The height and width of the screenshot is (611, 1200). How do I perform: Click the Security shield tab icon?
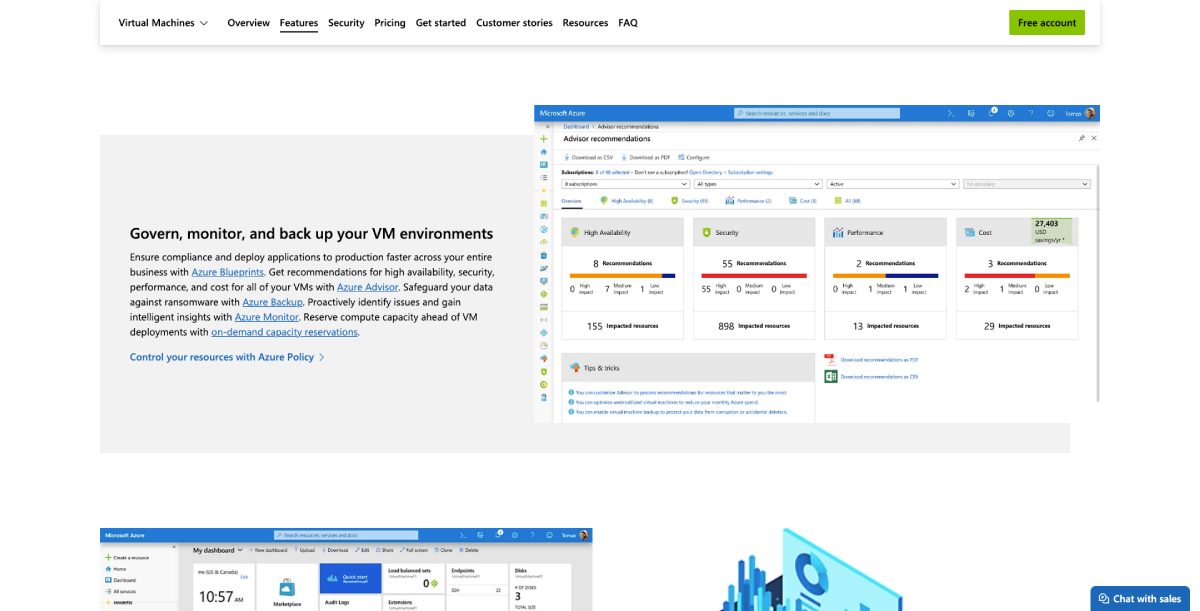[675, 201]
